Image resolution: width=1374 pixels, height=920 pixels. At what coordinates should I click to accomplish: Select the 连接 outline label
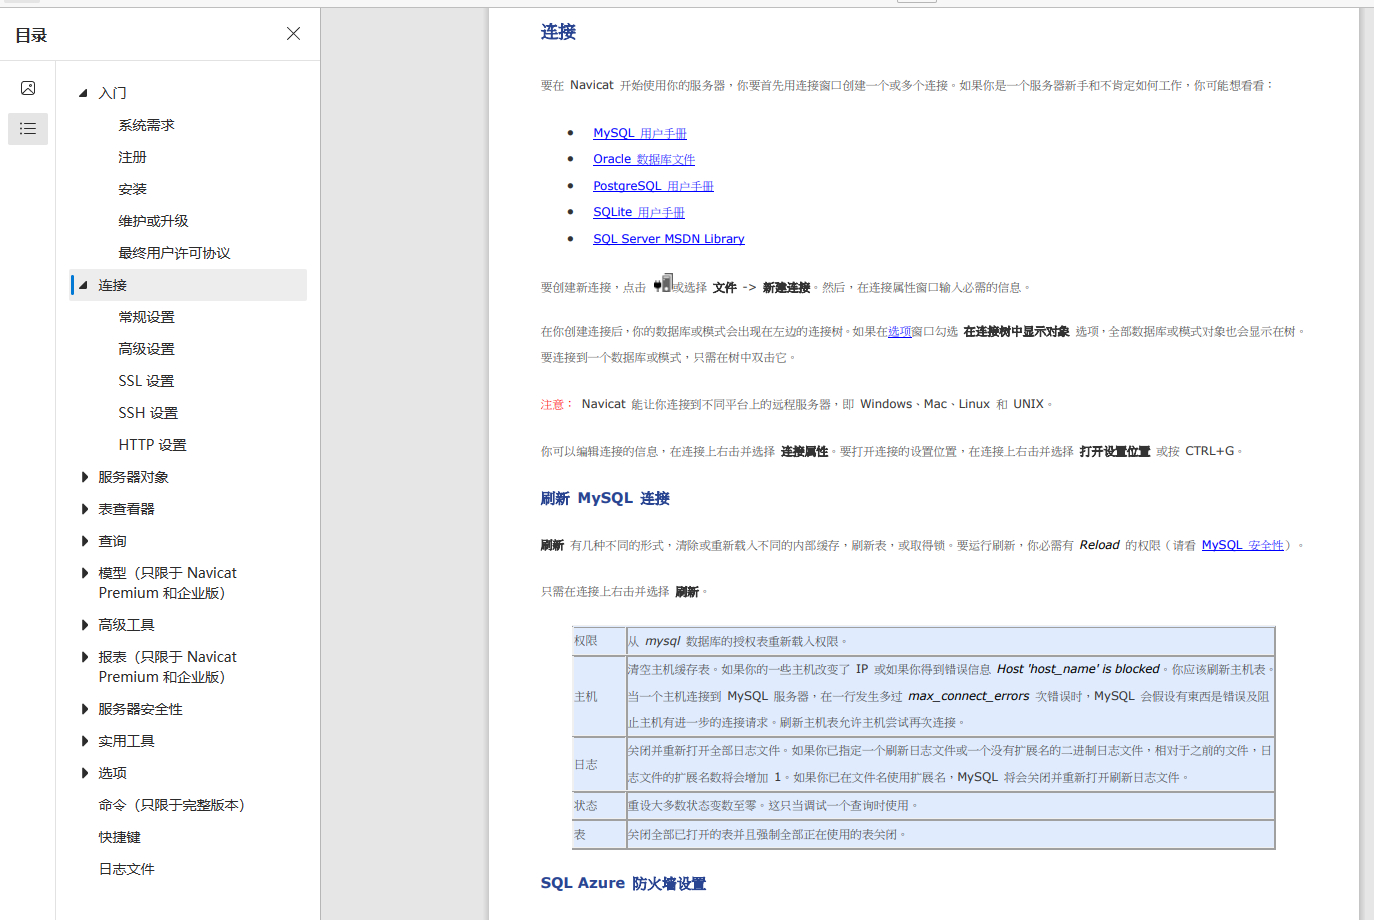coord(112,285)
